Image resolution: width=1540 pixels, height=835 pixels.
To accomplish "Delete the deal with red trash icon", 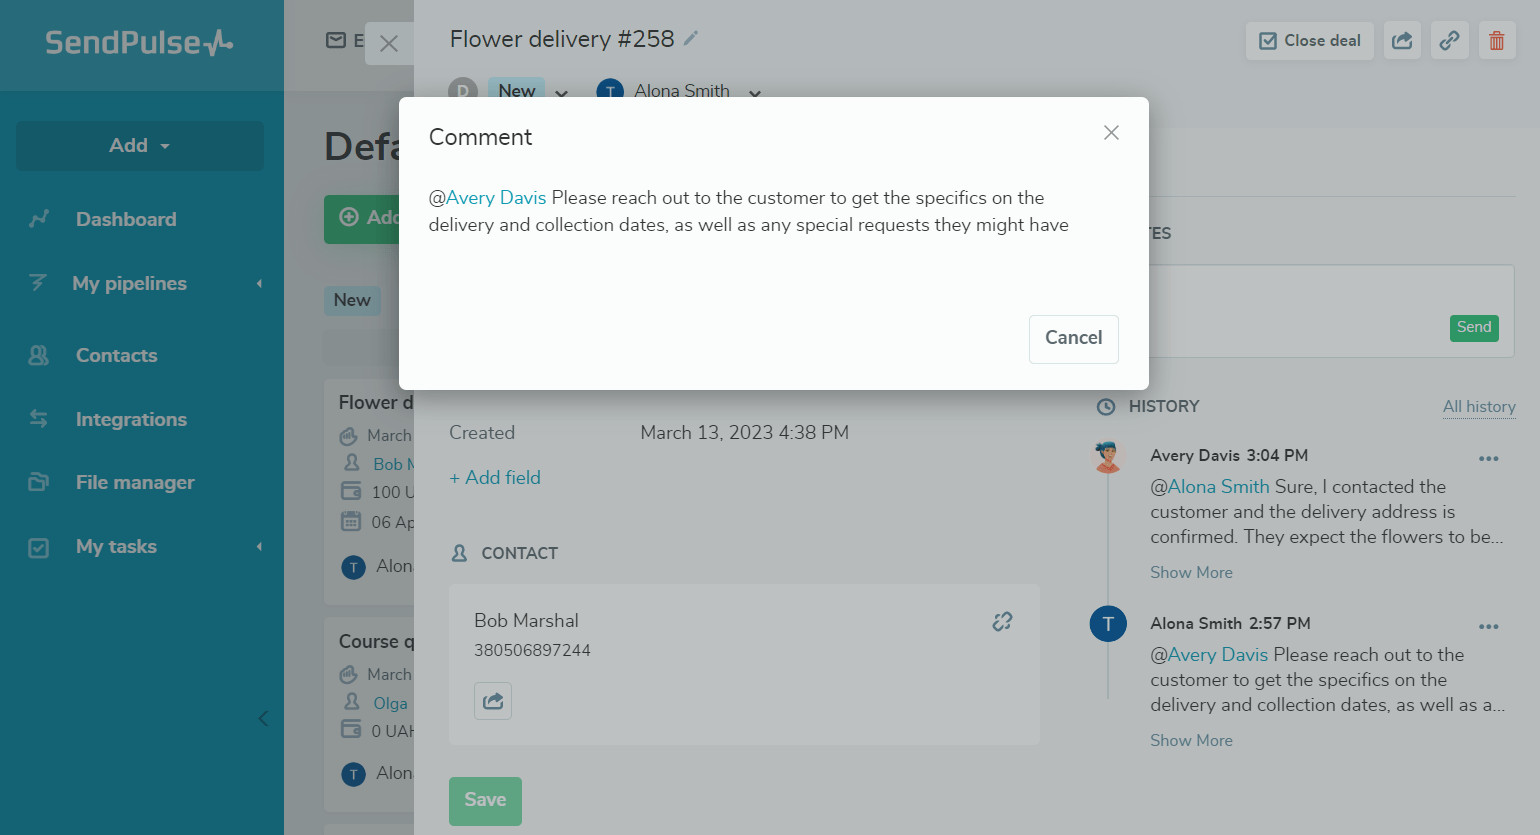I will (x=1496, y=41).
